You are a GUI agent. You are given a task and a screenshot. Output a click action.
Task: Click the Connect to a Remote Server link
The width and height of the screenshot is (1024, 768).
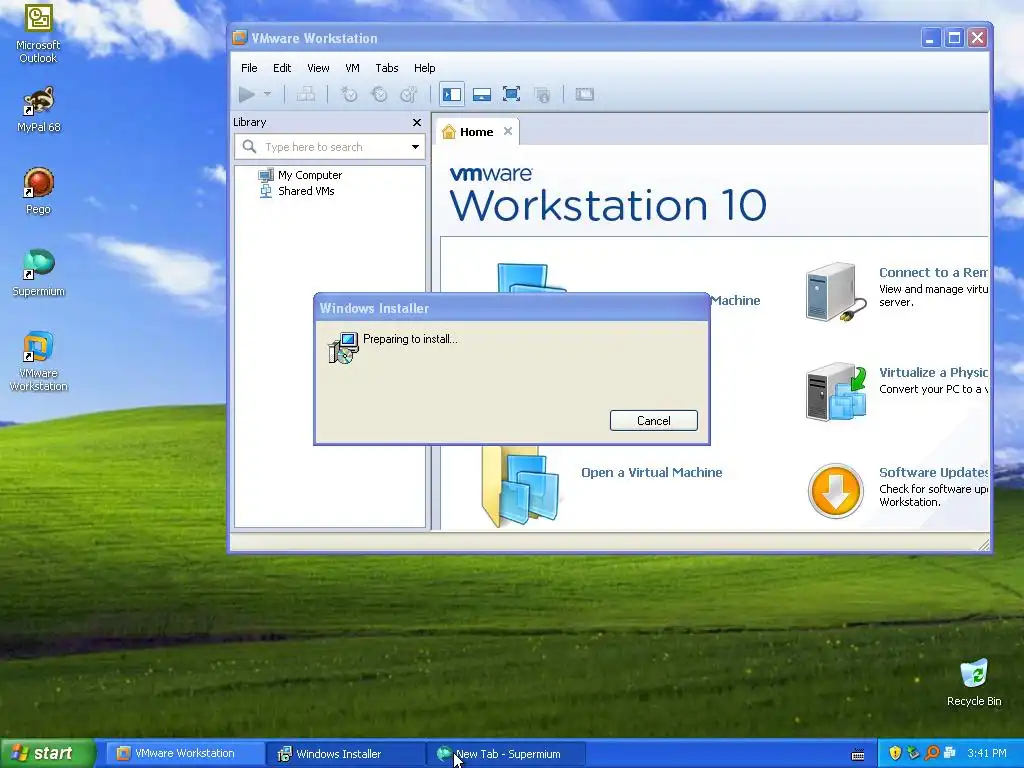(x=933, y=272)
